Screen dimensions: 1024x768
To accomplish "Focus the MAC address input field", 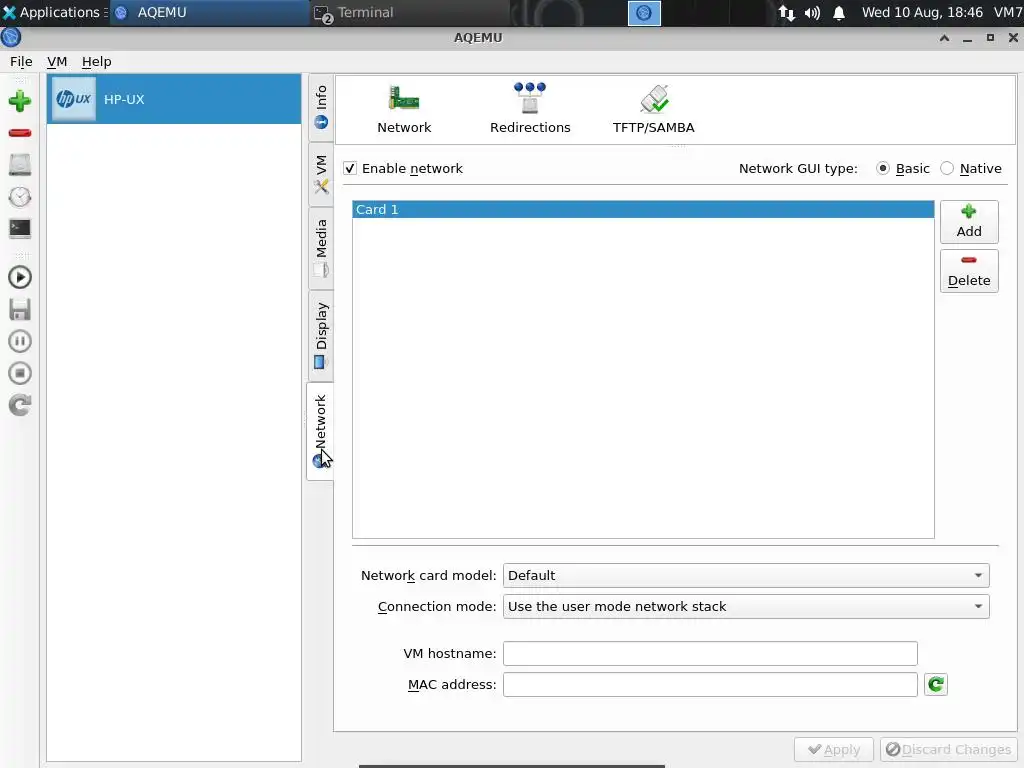I will (x=710, y=685).
